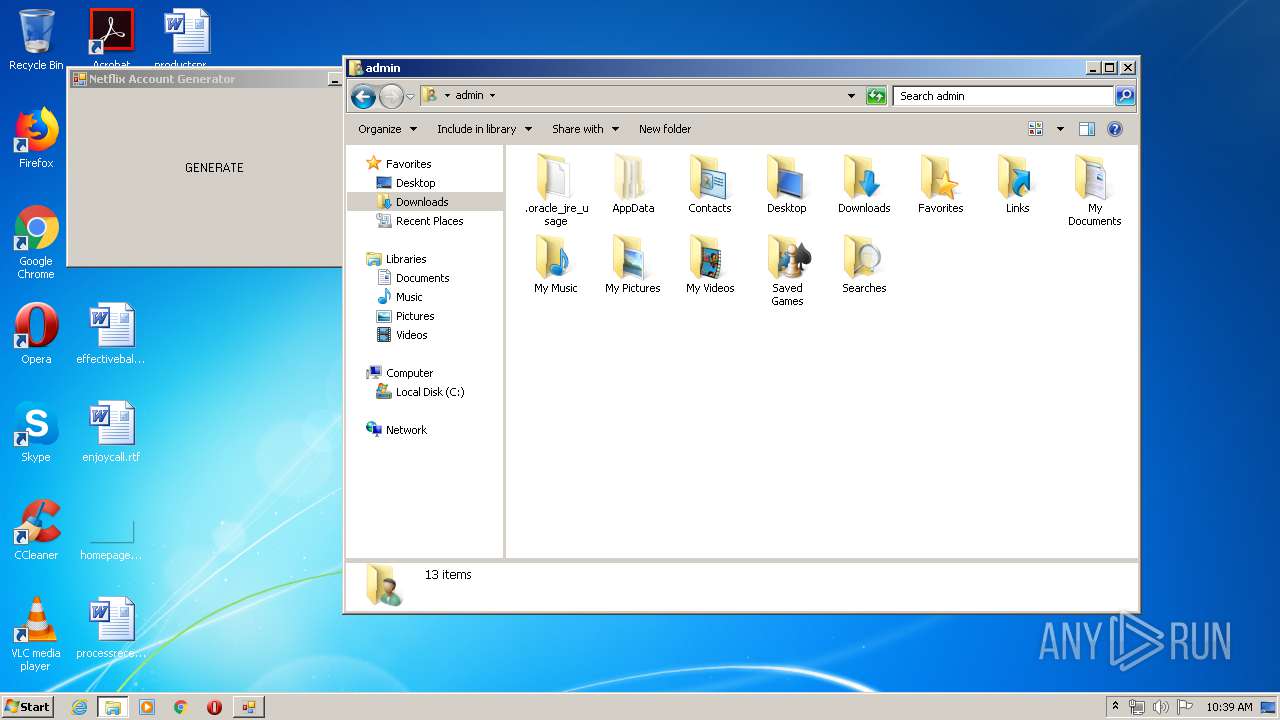Open enjoycall.rtf on the desktop

pos(111,432)
